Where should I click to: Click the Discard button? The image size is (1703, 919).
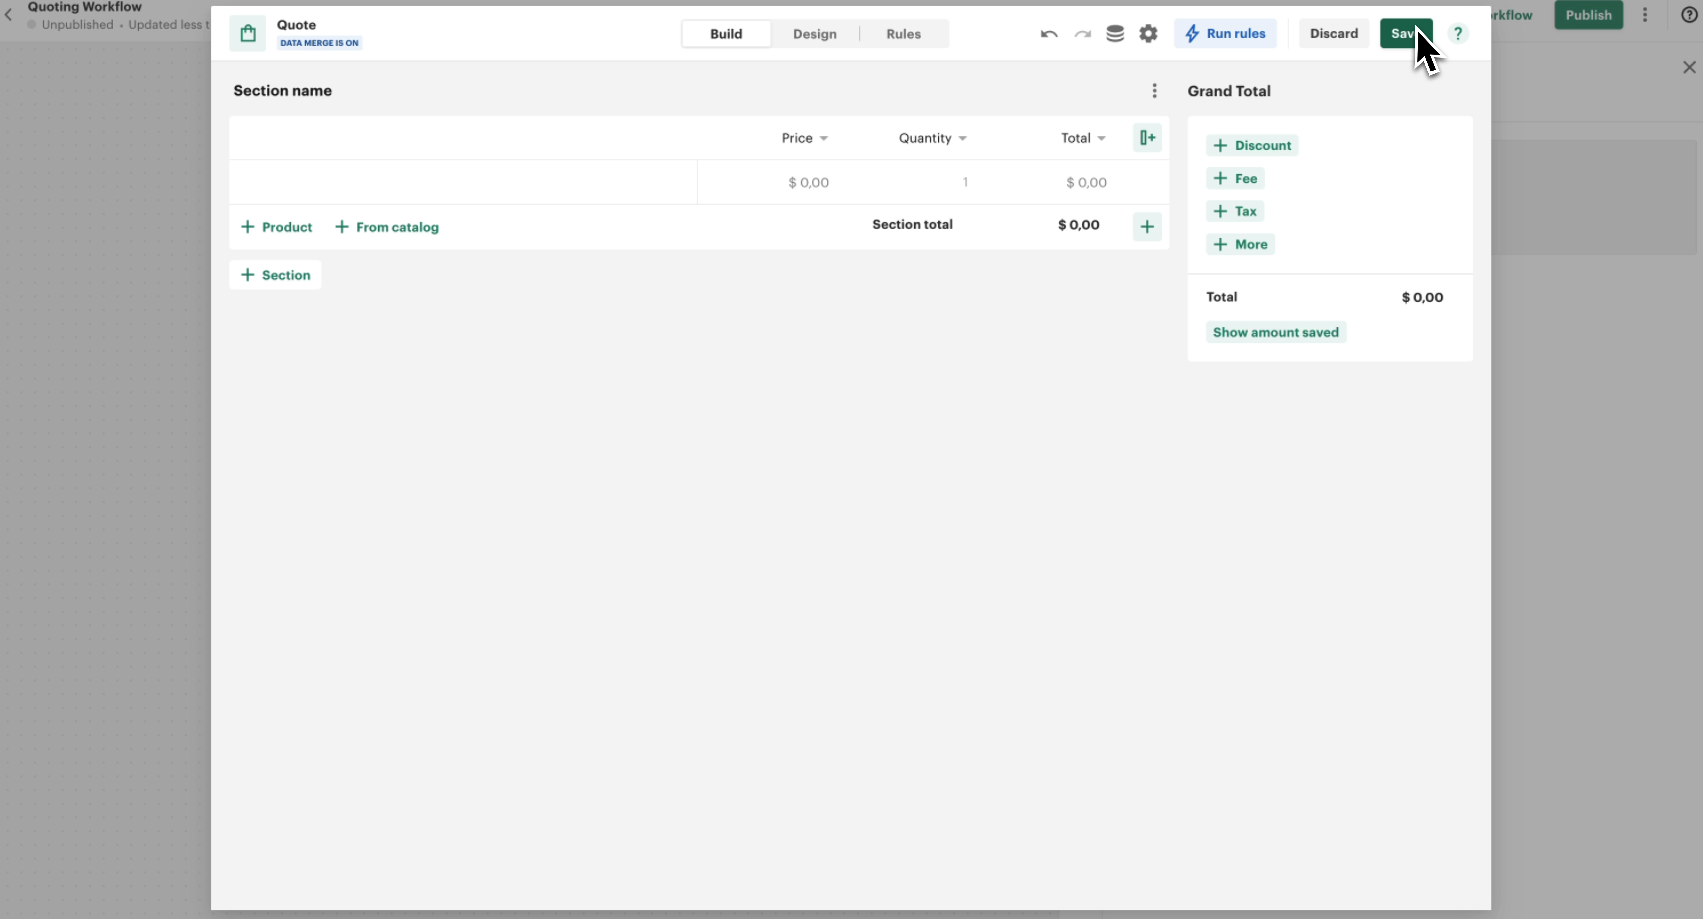coord(1334,34)
